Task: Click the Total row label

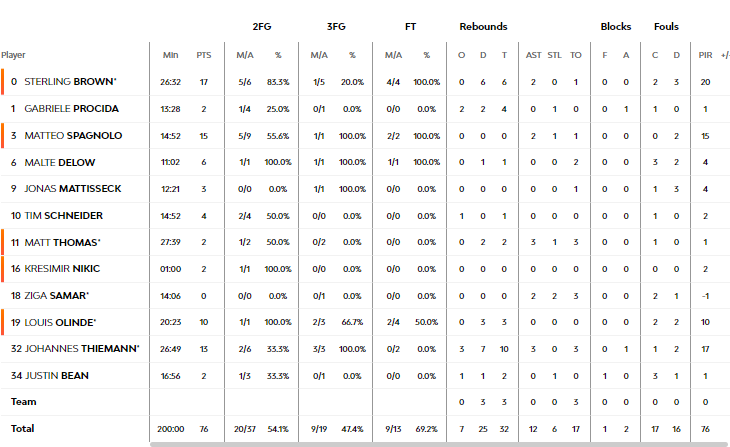Action: [22, 428]
